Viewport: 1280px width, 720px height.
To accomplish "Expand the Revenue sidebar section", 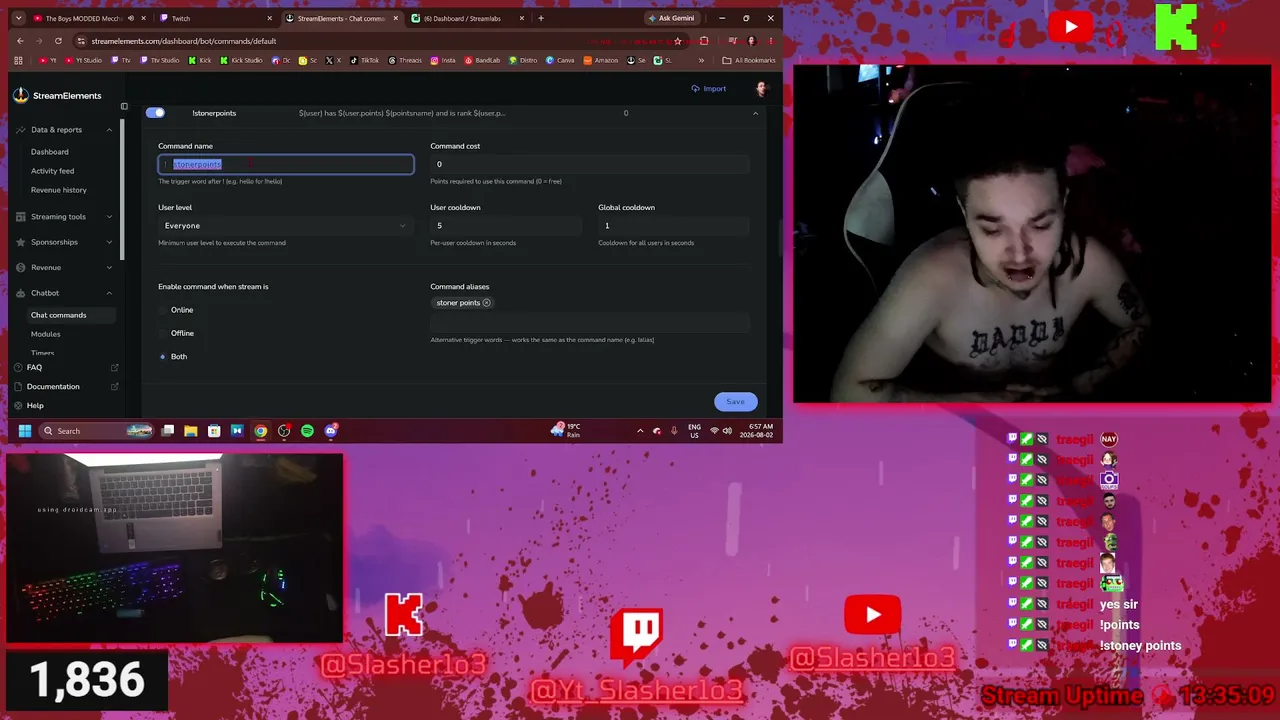I will [x=65, y=268].
